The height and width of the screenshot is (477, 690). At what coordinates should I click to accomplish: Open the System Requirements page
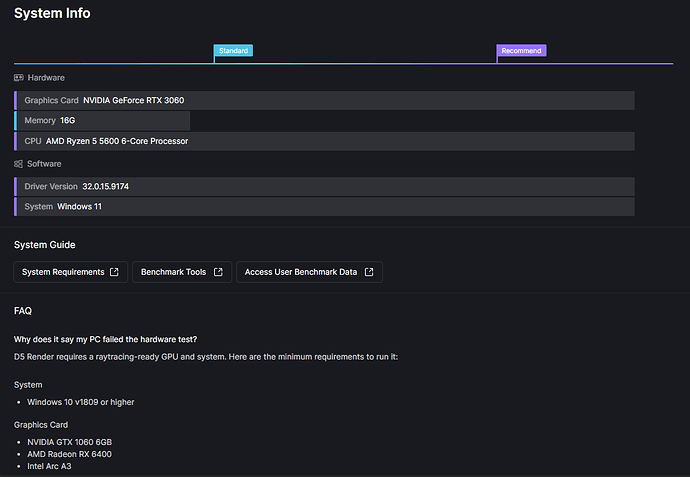pos(63,272)
